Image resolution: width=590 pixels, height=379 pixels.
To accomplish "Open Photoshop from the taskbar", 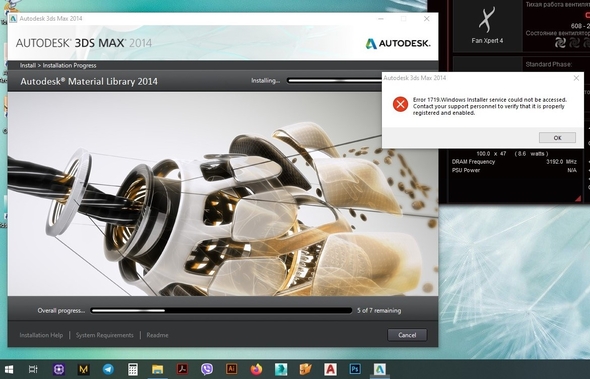I will 355,369.
